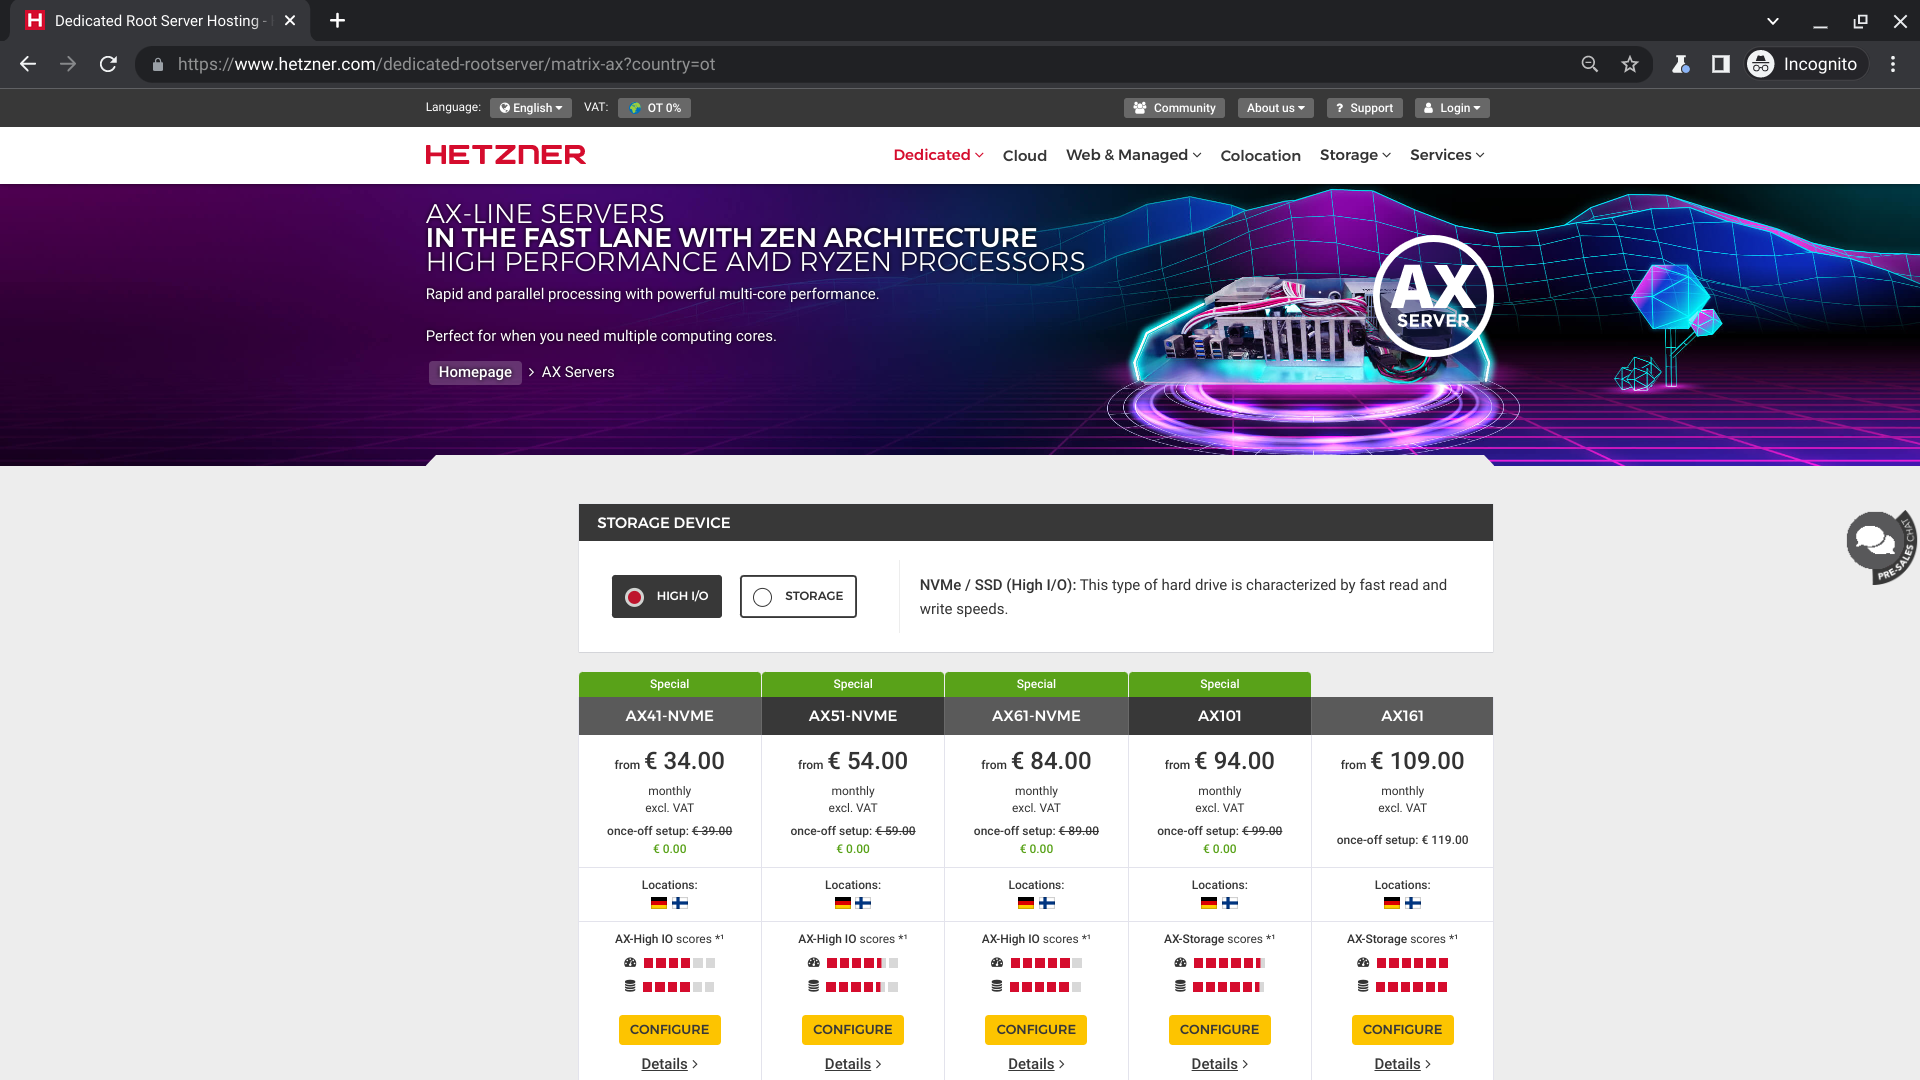Click the browser address bar URL

coord(446,64)
